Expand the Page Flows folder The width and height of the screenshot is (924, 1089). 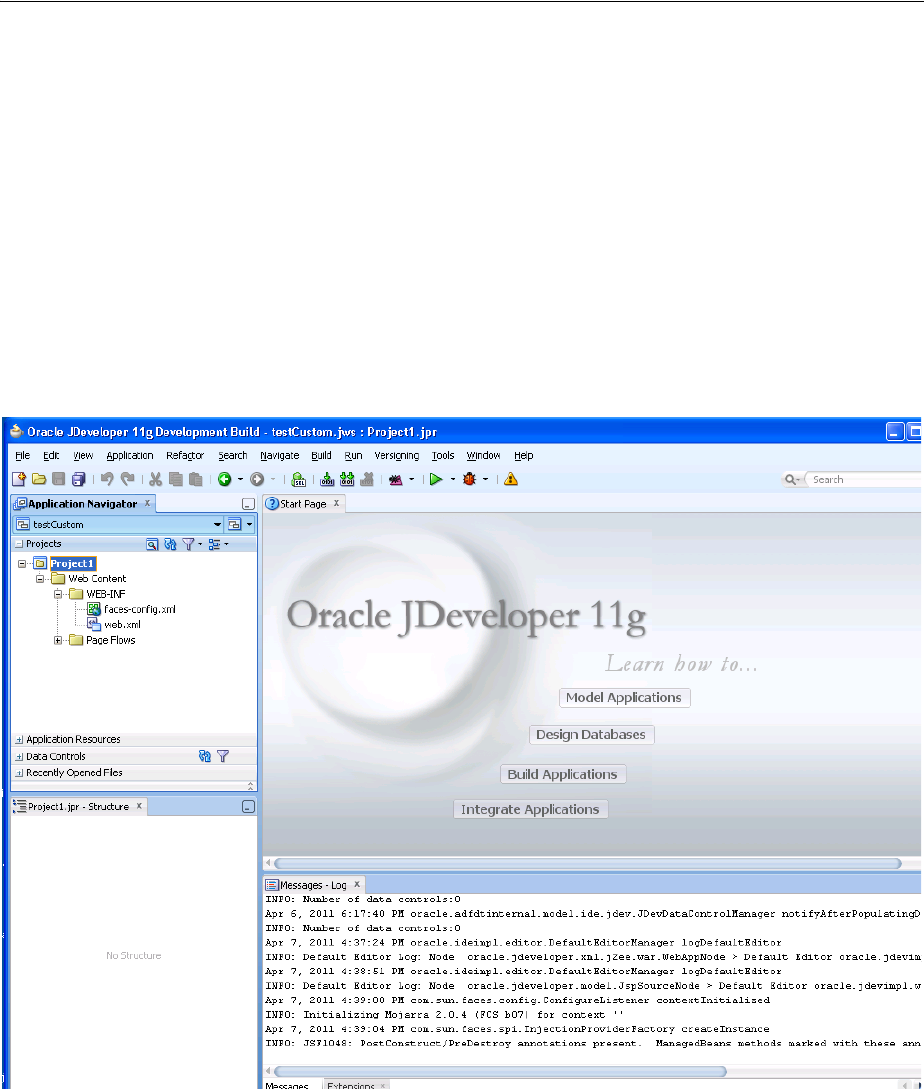coord(58,640)
